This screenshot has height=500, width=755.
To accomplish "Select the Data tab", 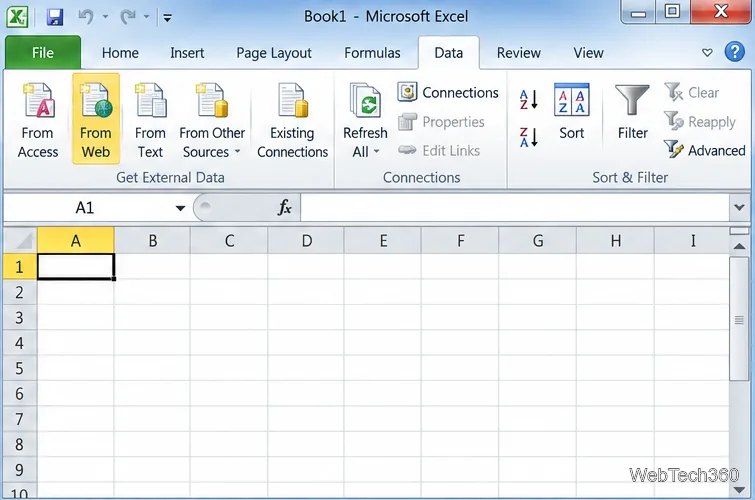I will click(x=449, y=53).
